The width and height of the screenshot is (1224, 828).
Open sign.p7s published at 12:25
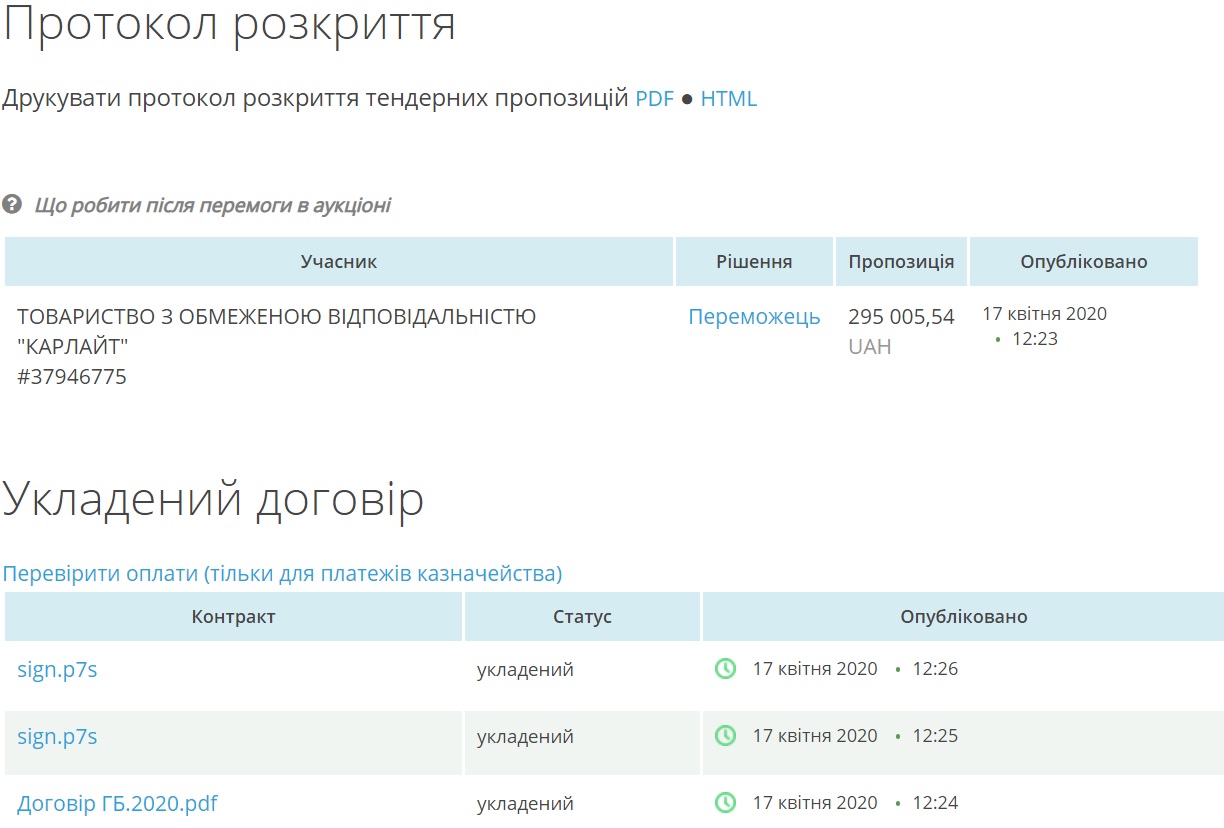pyautogui.click(x=57, y=736)
